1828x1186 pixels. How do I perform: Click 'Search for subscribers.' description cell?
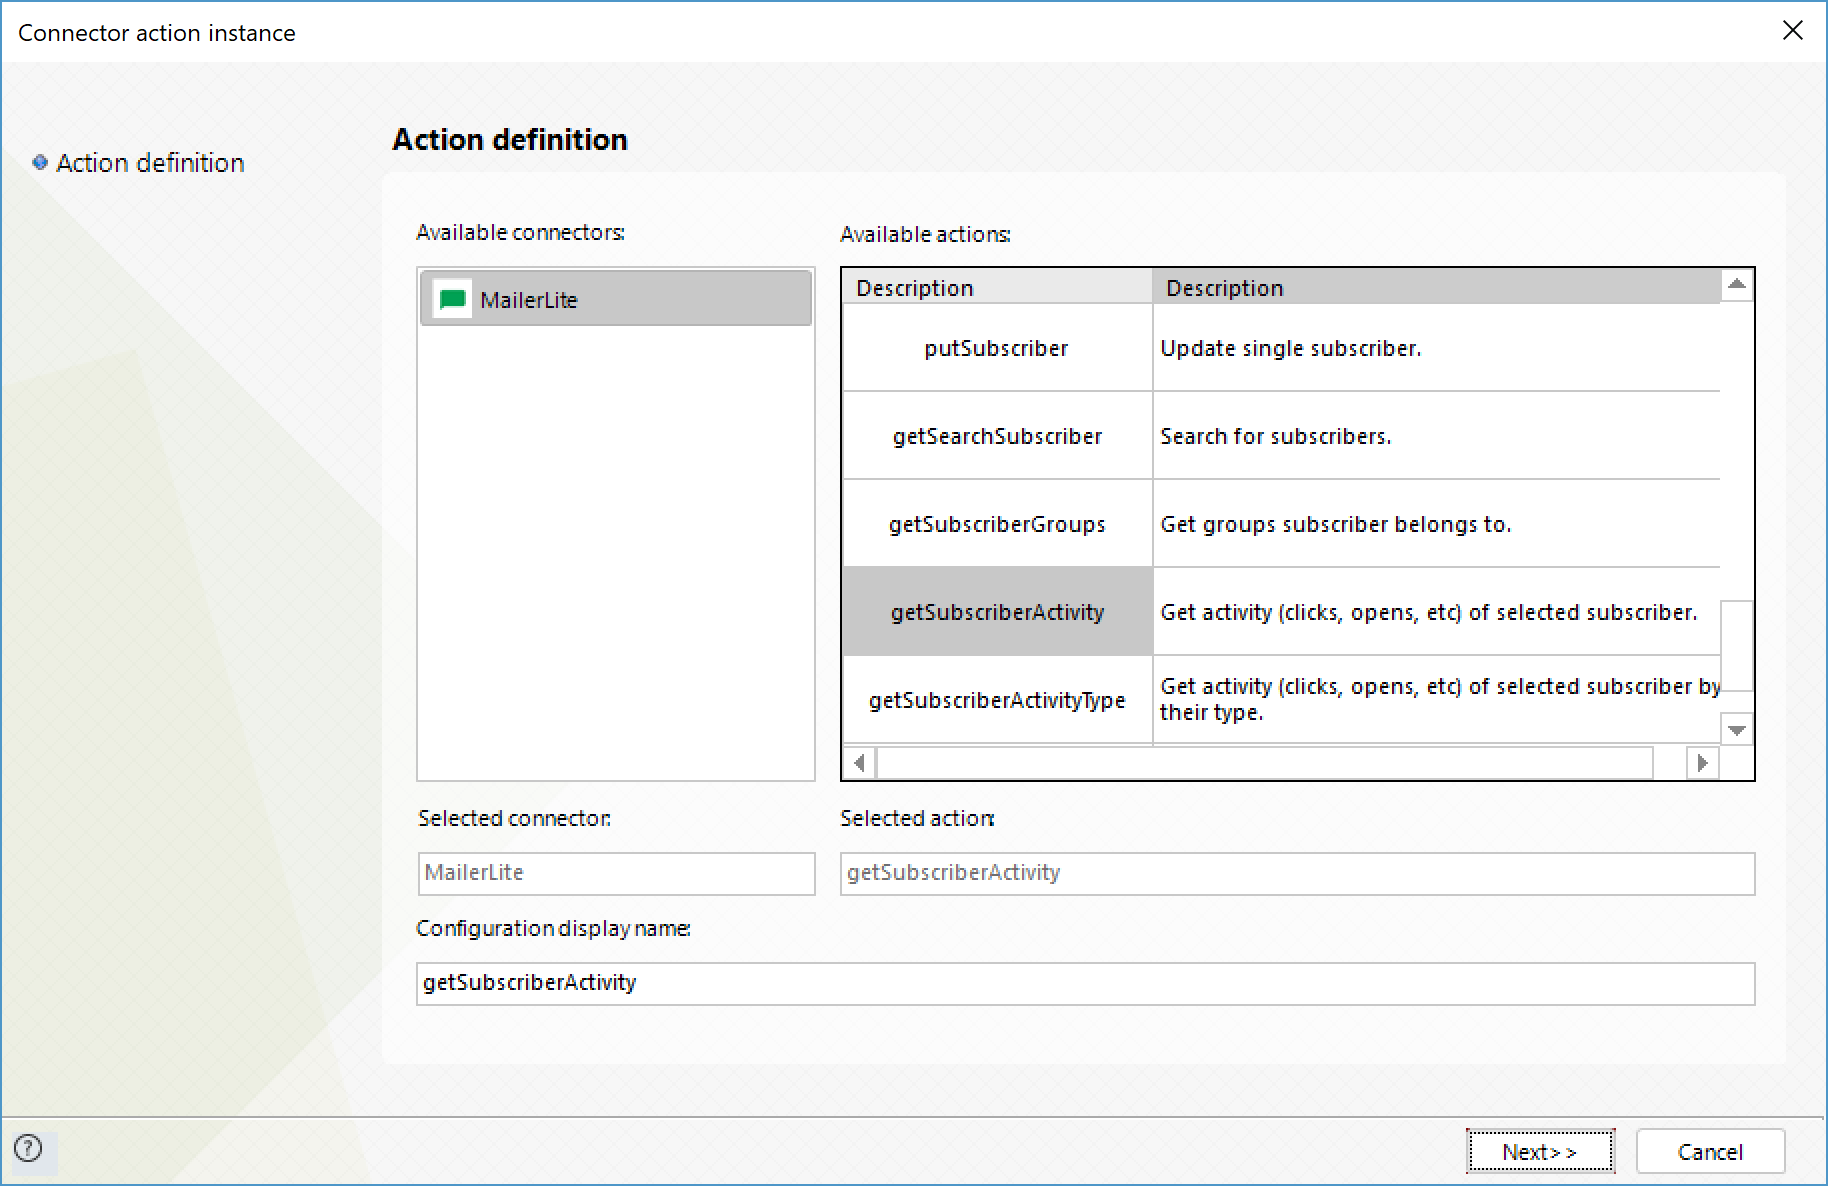(1436, 436)
